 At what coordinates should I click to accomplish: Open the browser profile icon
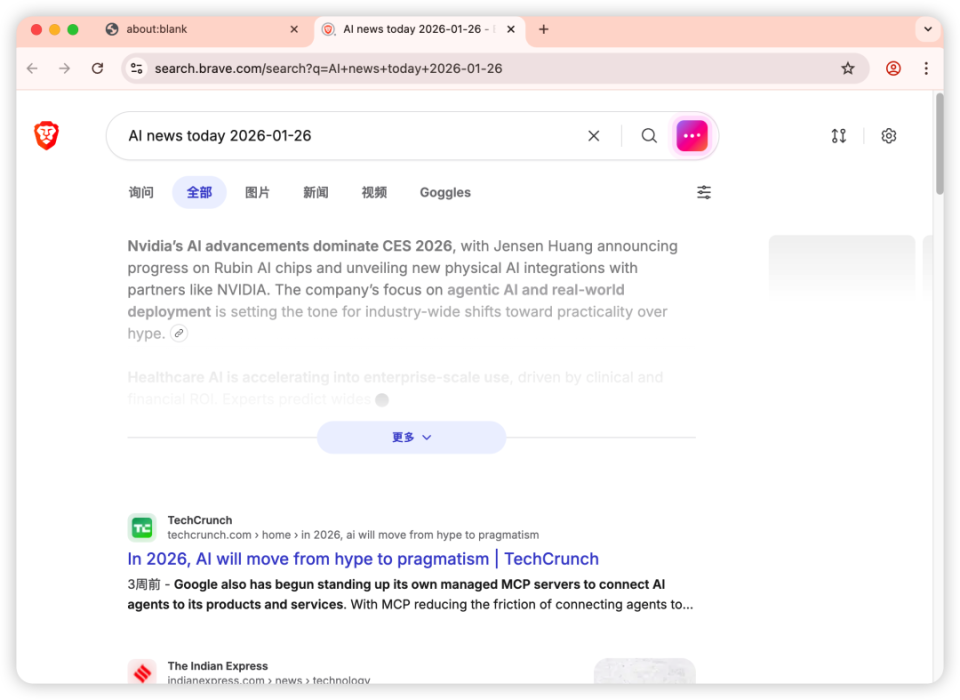[x=893, y=68]
